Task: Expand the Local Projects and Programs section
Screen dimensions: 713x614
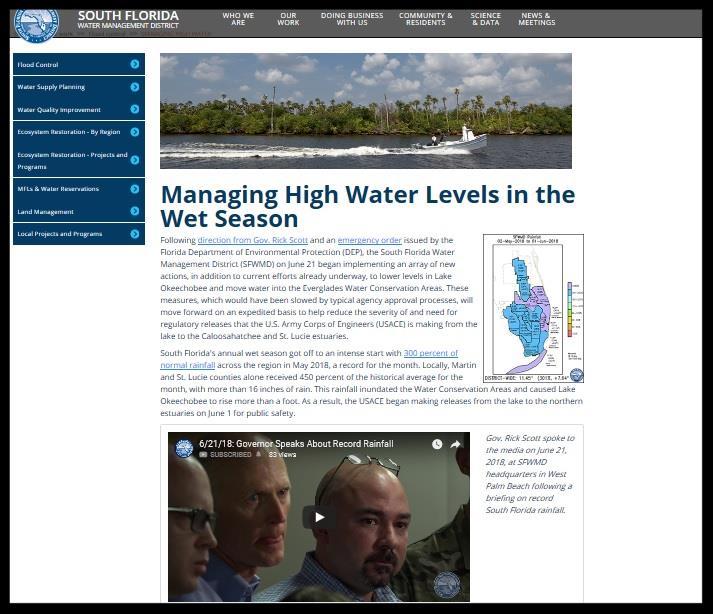Action: [60, 234]
